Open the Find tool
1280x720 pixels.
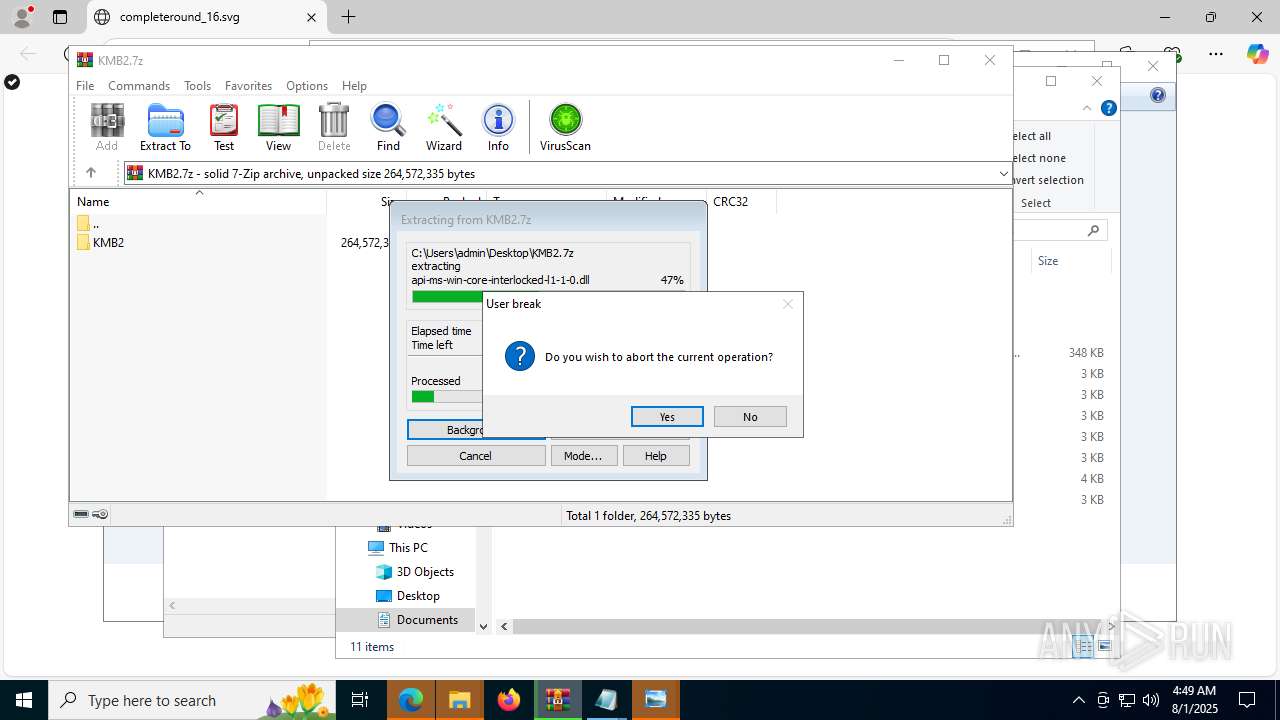pos(388,127)
